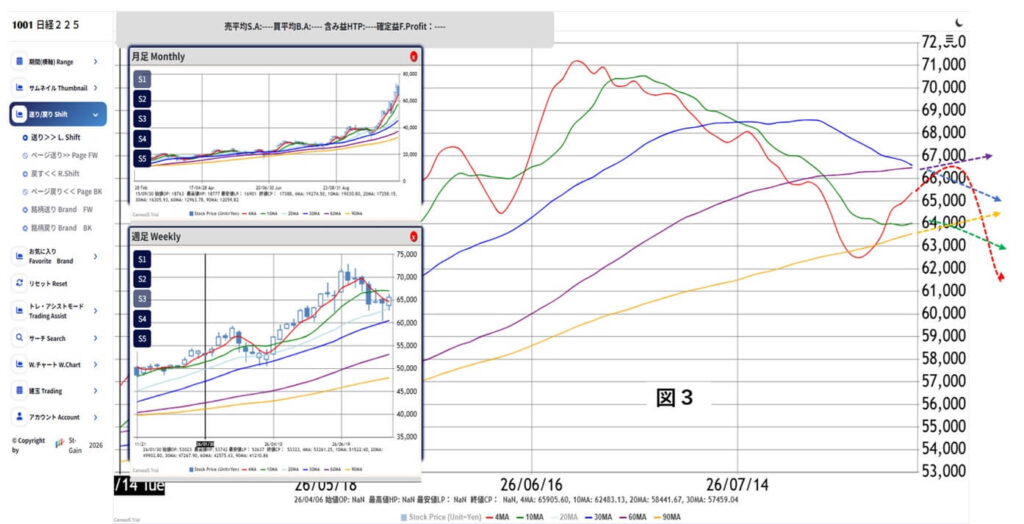Select S2 in the Monthly panel
This screenshot has width=1024, height=524.
coord(142,99)
